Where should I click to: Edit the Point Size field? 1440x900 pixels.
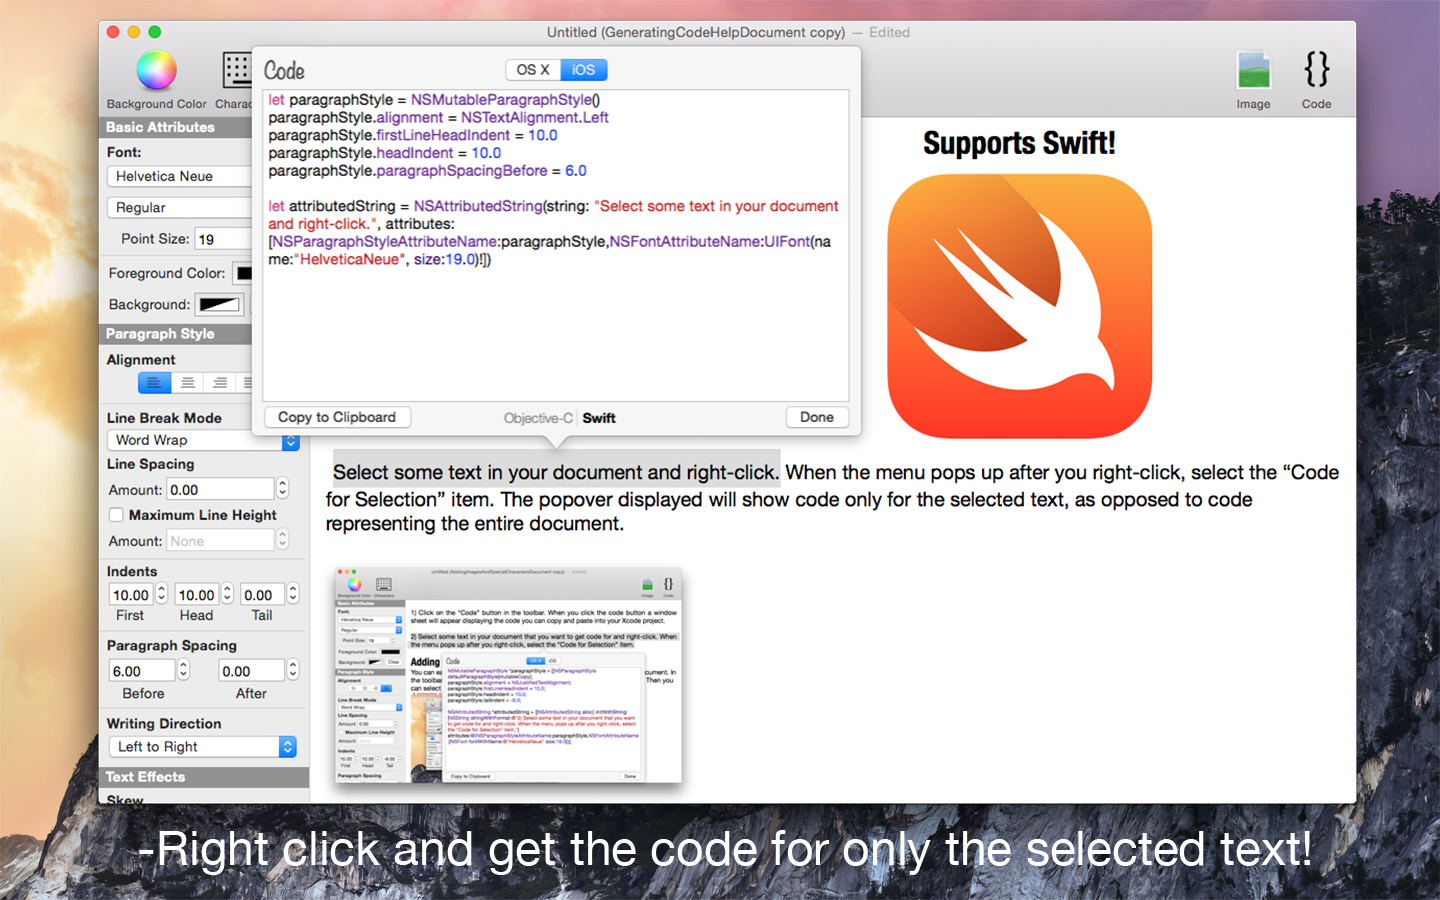coord(223,239)
